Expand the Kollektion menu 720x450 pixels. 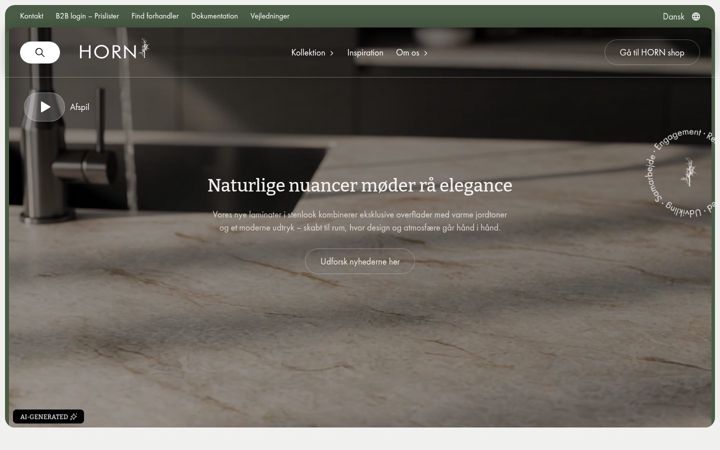312,53
